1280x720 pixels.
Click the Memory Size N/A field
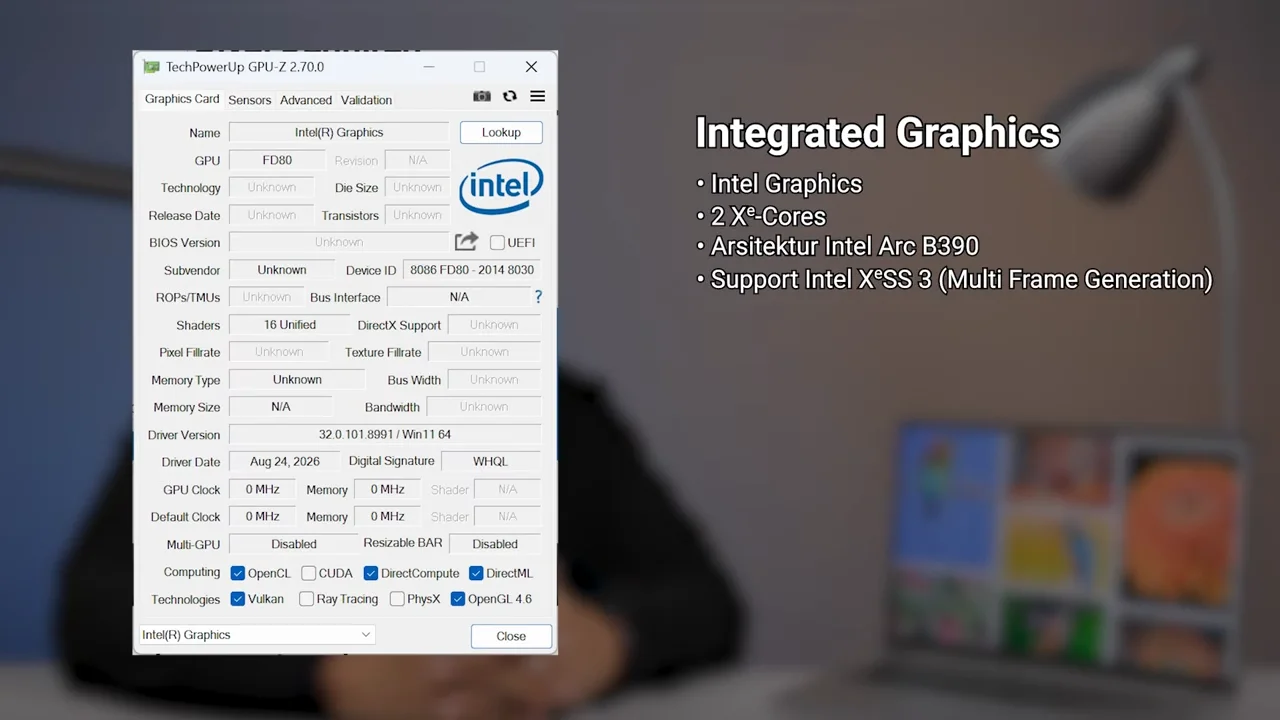point(281,407)
